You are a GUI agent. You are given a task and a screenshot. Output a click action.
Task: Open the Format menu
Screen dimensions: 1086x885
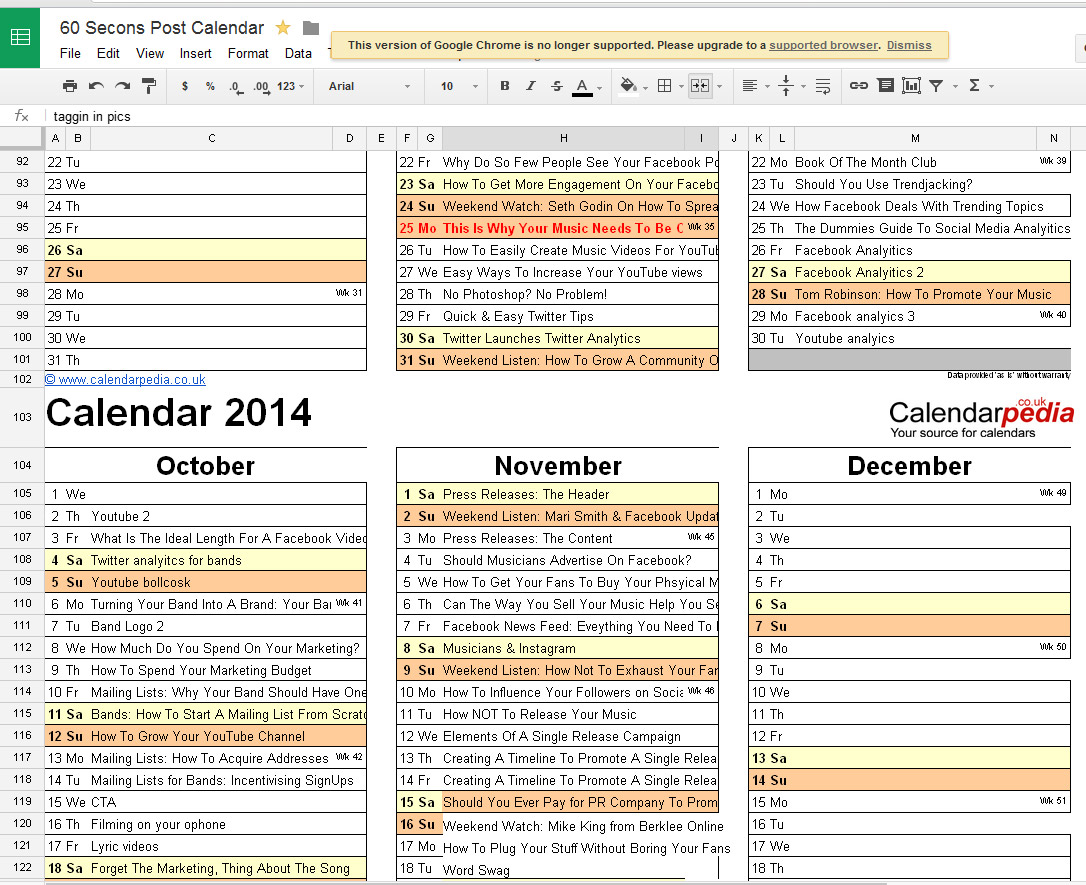248,54
